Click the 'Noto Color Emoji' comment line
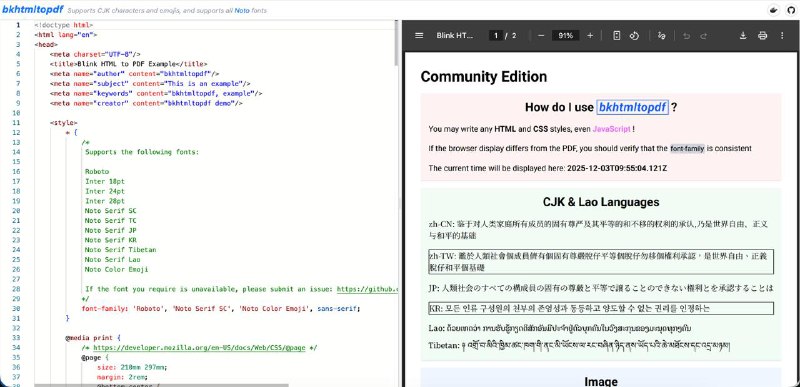The width and height of the screenshot is (800, 387). 117,270
